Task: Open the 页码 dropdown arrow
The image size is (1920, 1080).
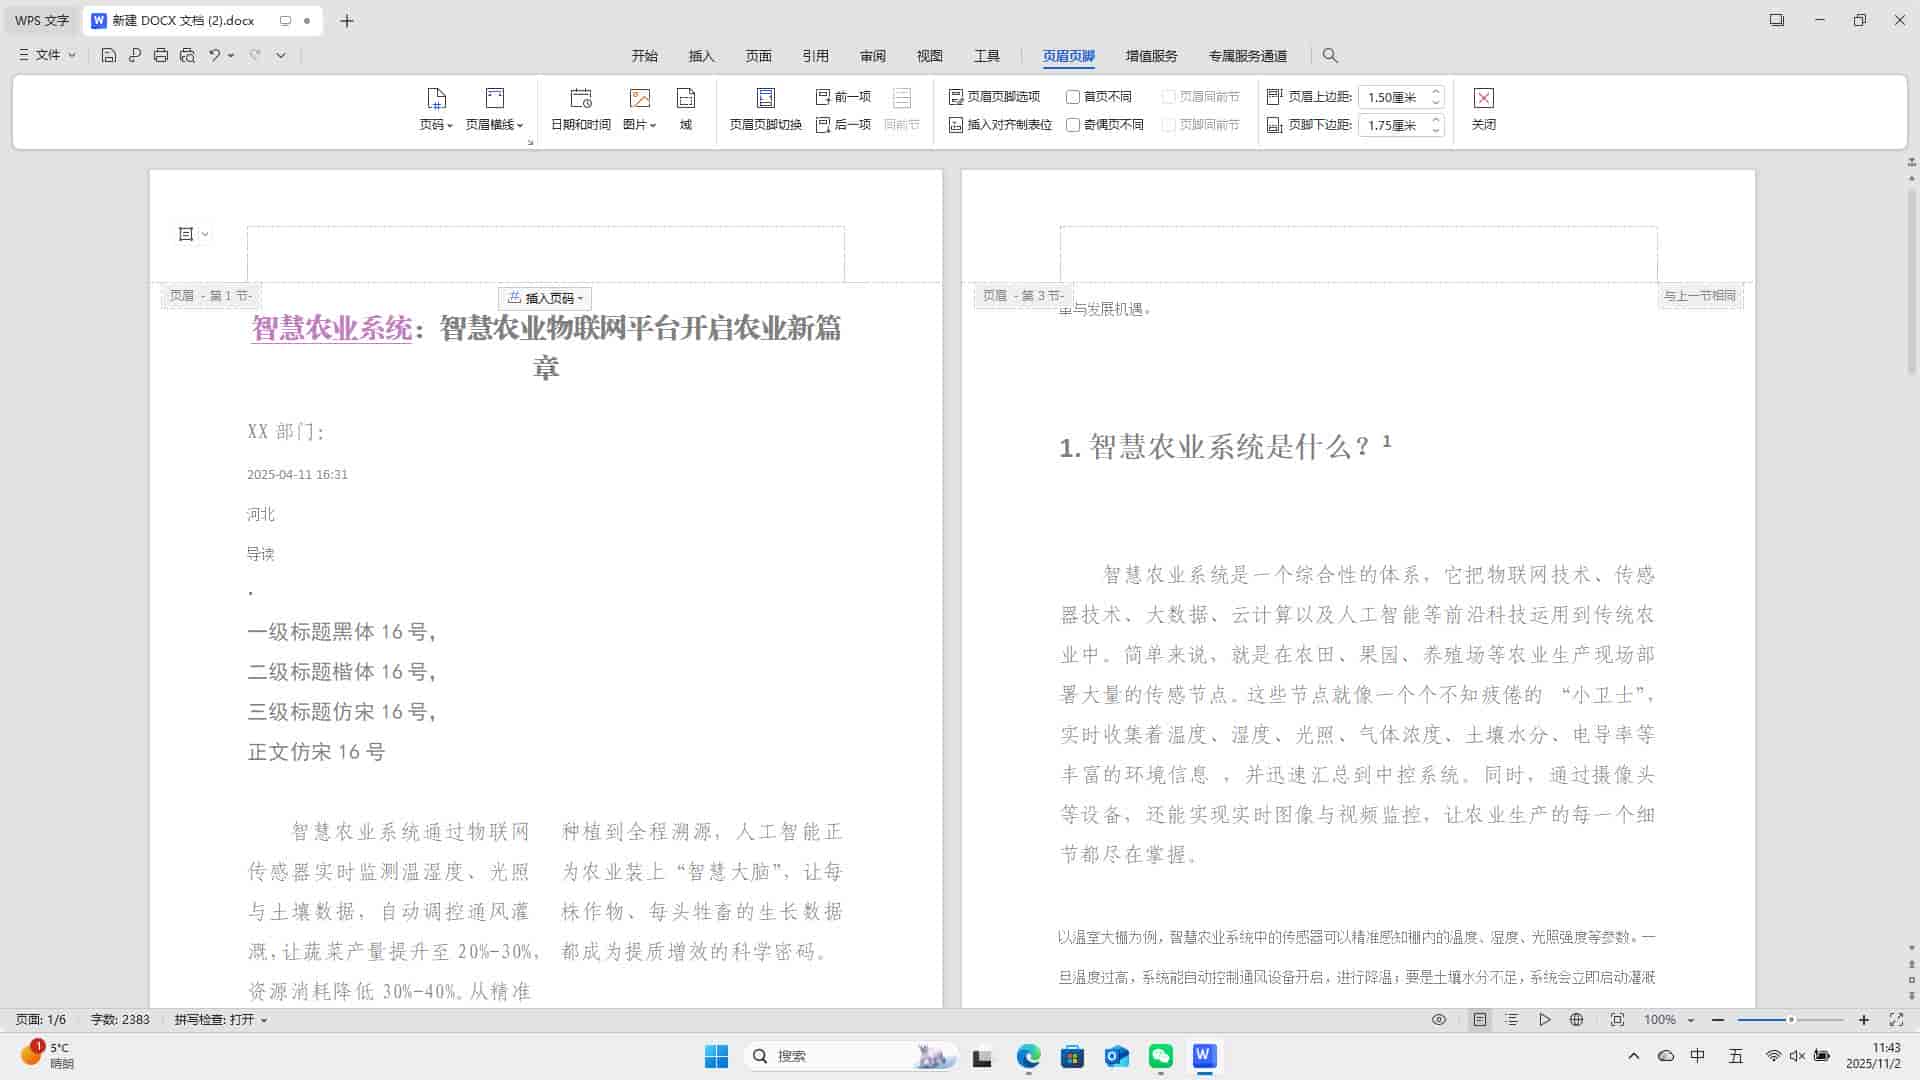Action: click(x=450, y=126)
